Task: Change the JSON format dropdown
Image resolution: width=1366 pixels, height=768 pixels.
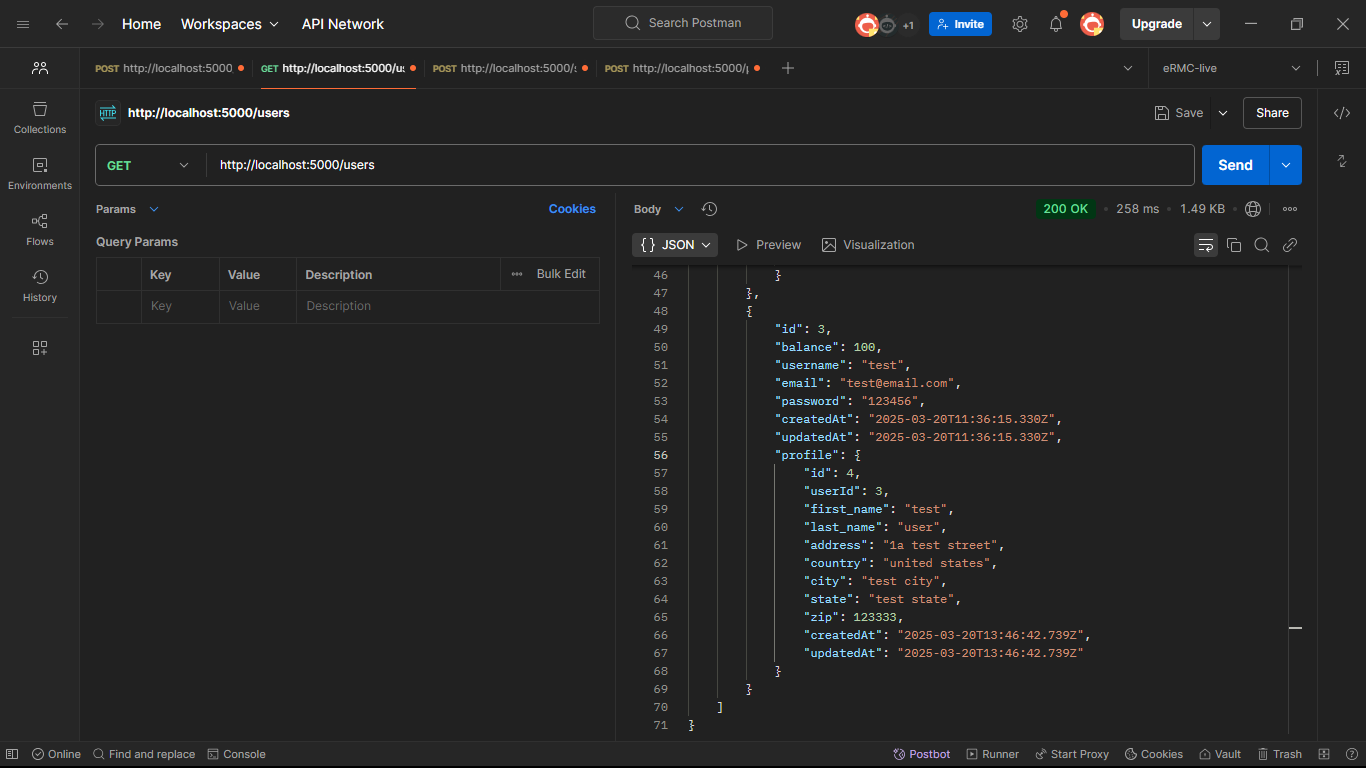Action: tap(675, 245)
